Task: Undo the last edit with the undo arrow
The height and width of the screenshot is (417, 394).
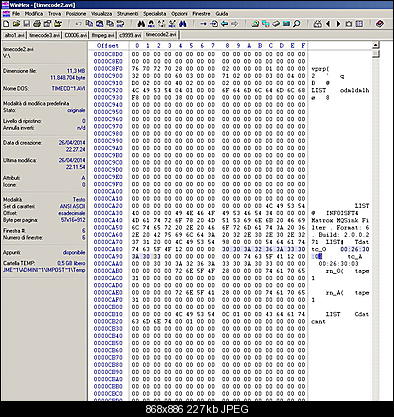Action: pos(78,24)
